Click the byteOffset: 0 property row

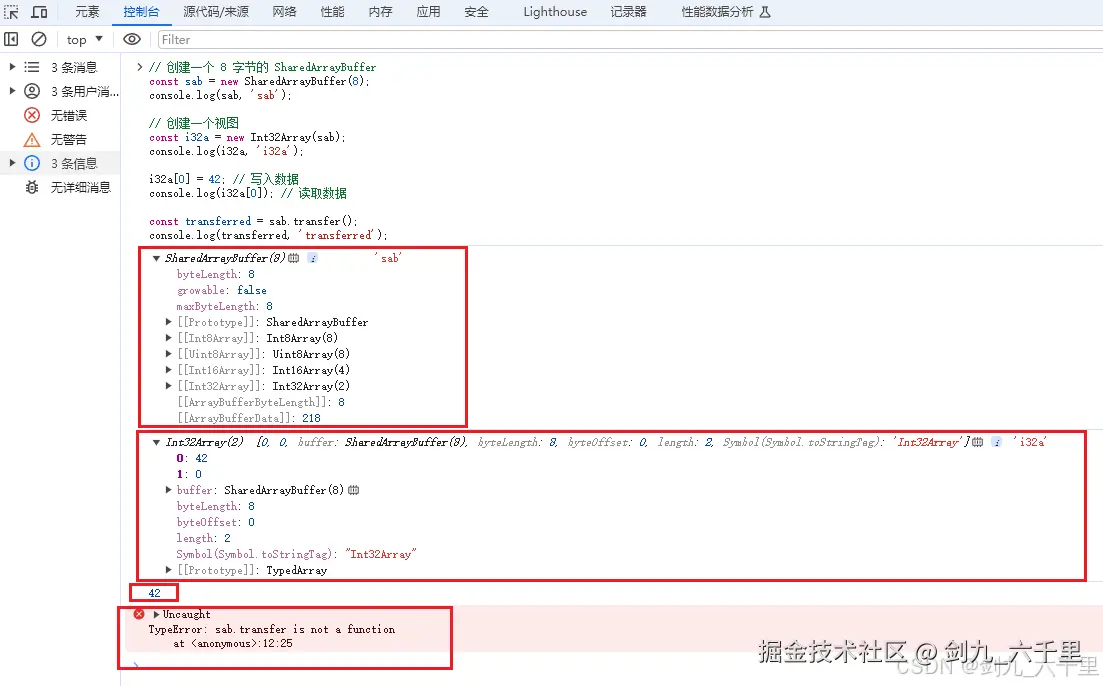click(x=215, y=522)
